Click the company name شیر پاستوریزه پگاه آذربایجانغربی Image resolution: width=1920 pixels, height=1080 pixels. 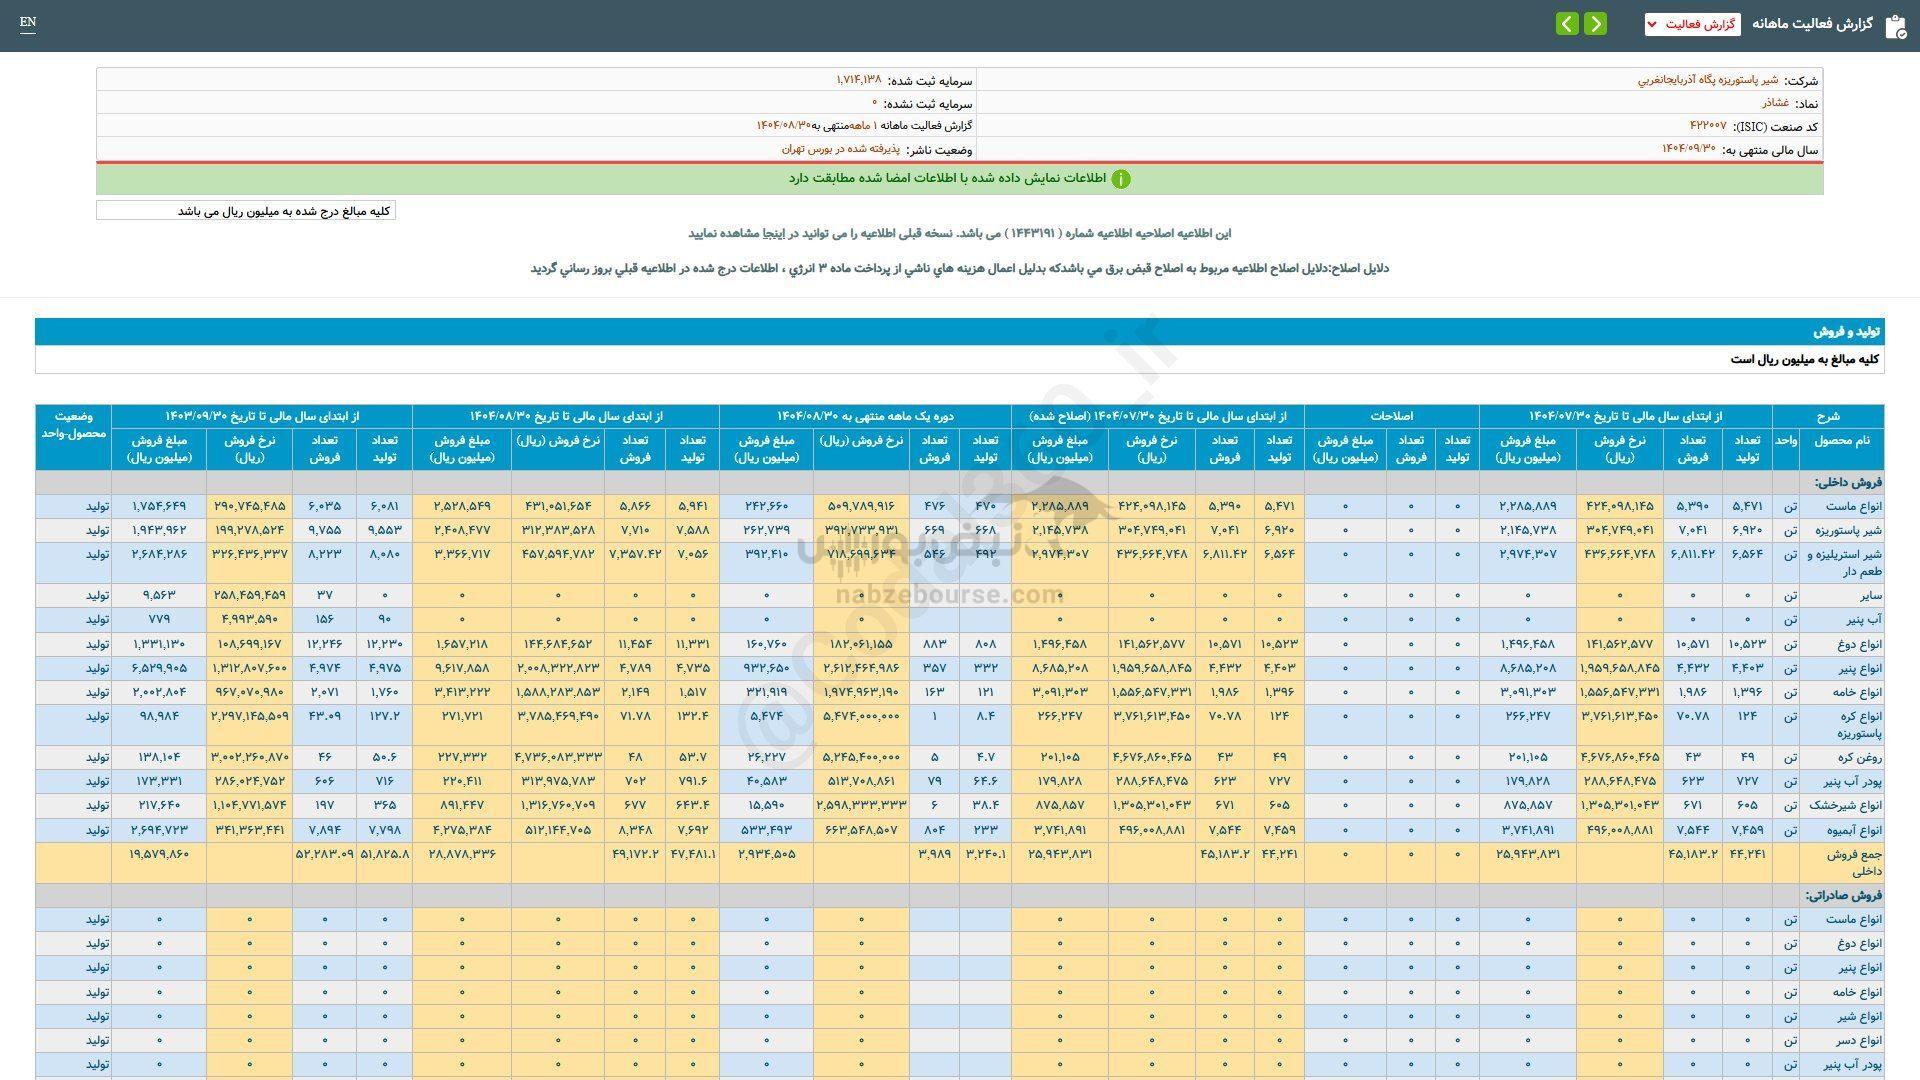click(x=1707, y=80)
